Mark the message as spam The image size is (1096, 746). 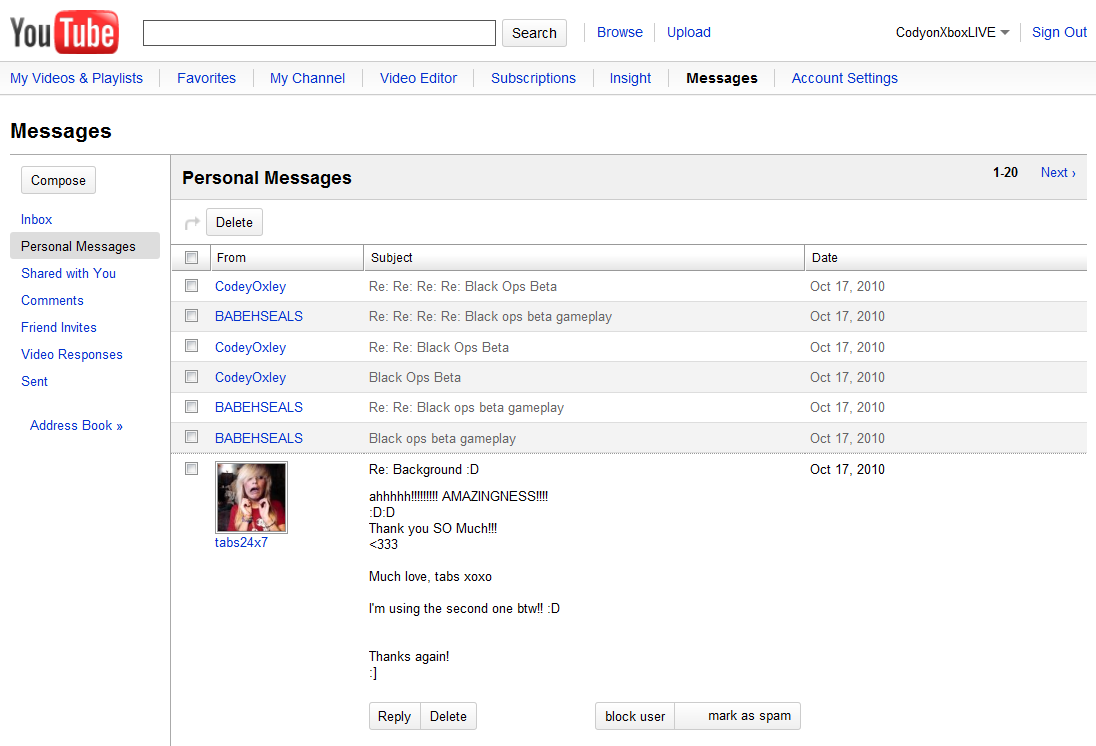coord(748,716)
